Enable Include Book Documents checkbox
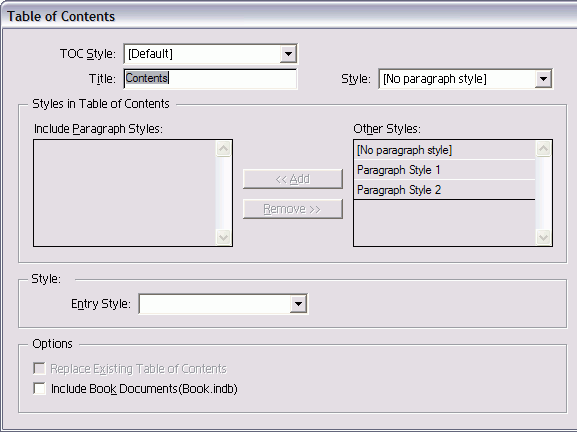The image size is (577, 432). (x=39, y=389)
